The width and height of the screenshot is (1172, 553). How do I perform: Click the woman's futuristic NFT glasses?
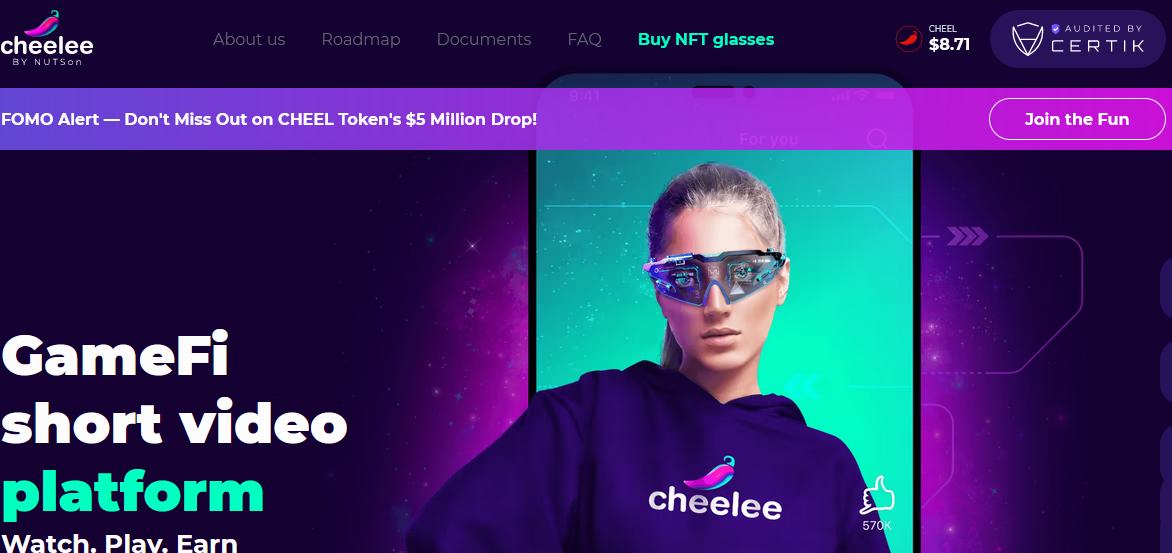tap(715, 274)
